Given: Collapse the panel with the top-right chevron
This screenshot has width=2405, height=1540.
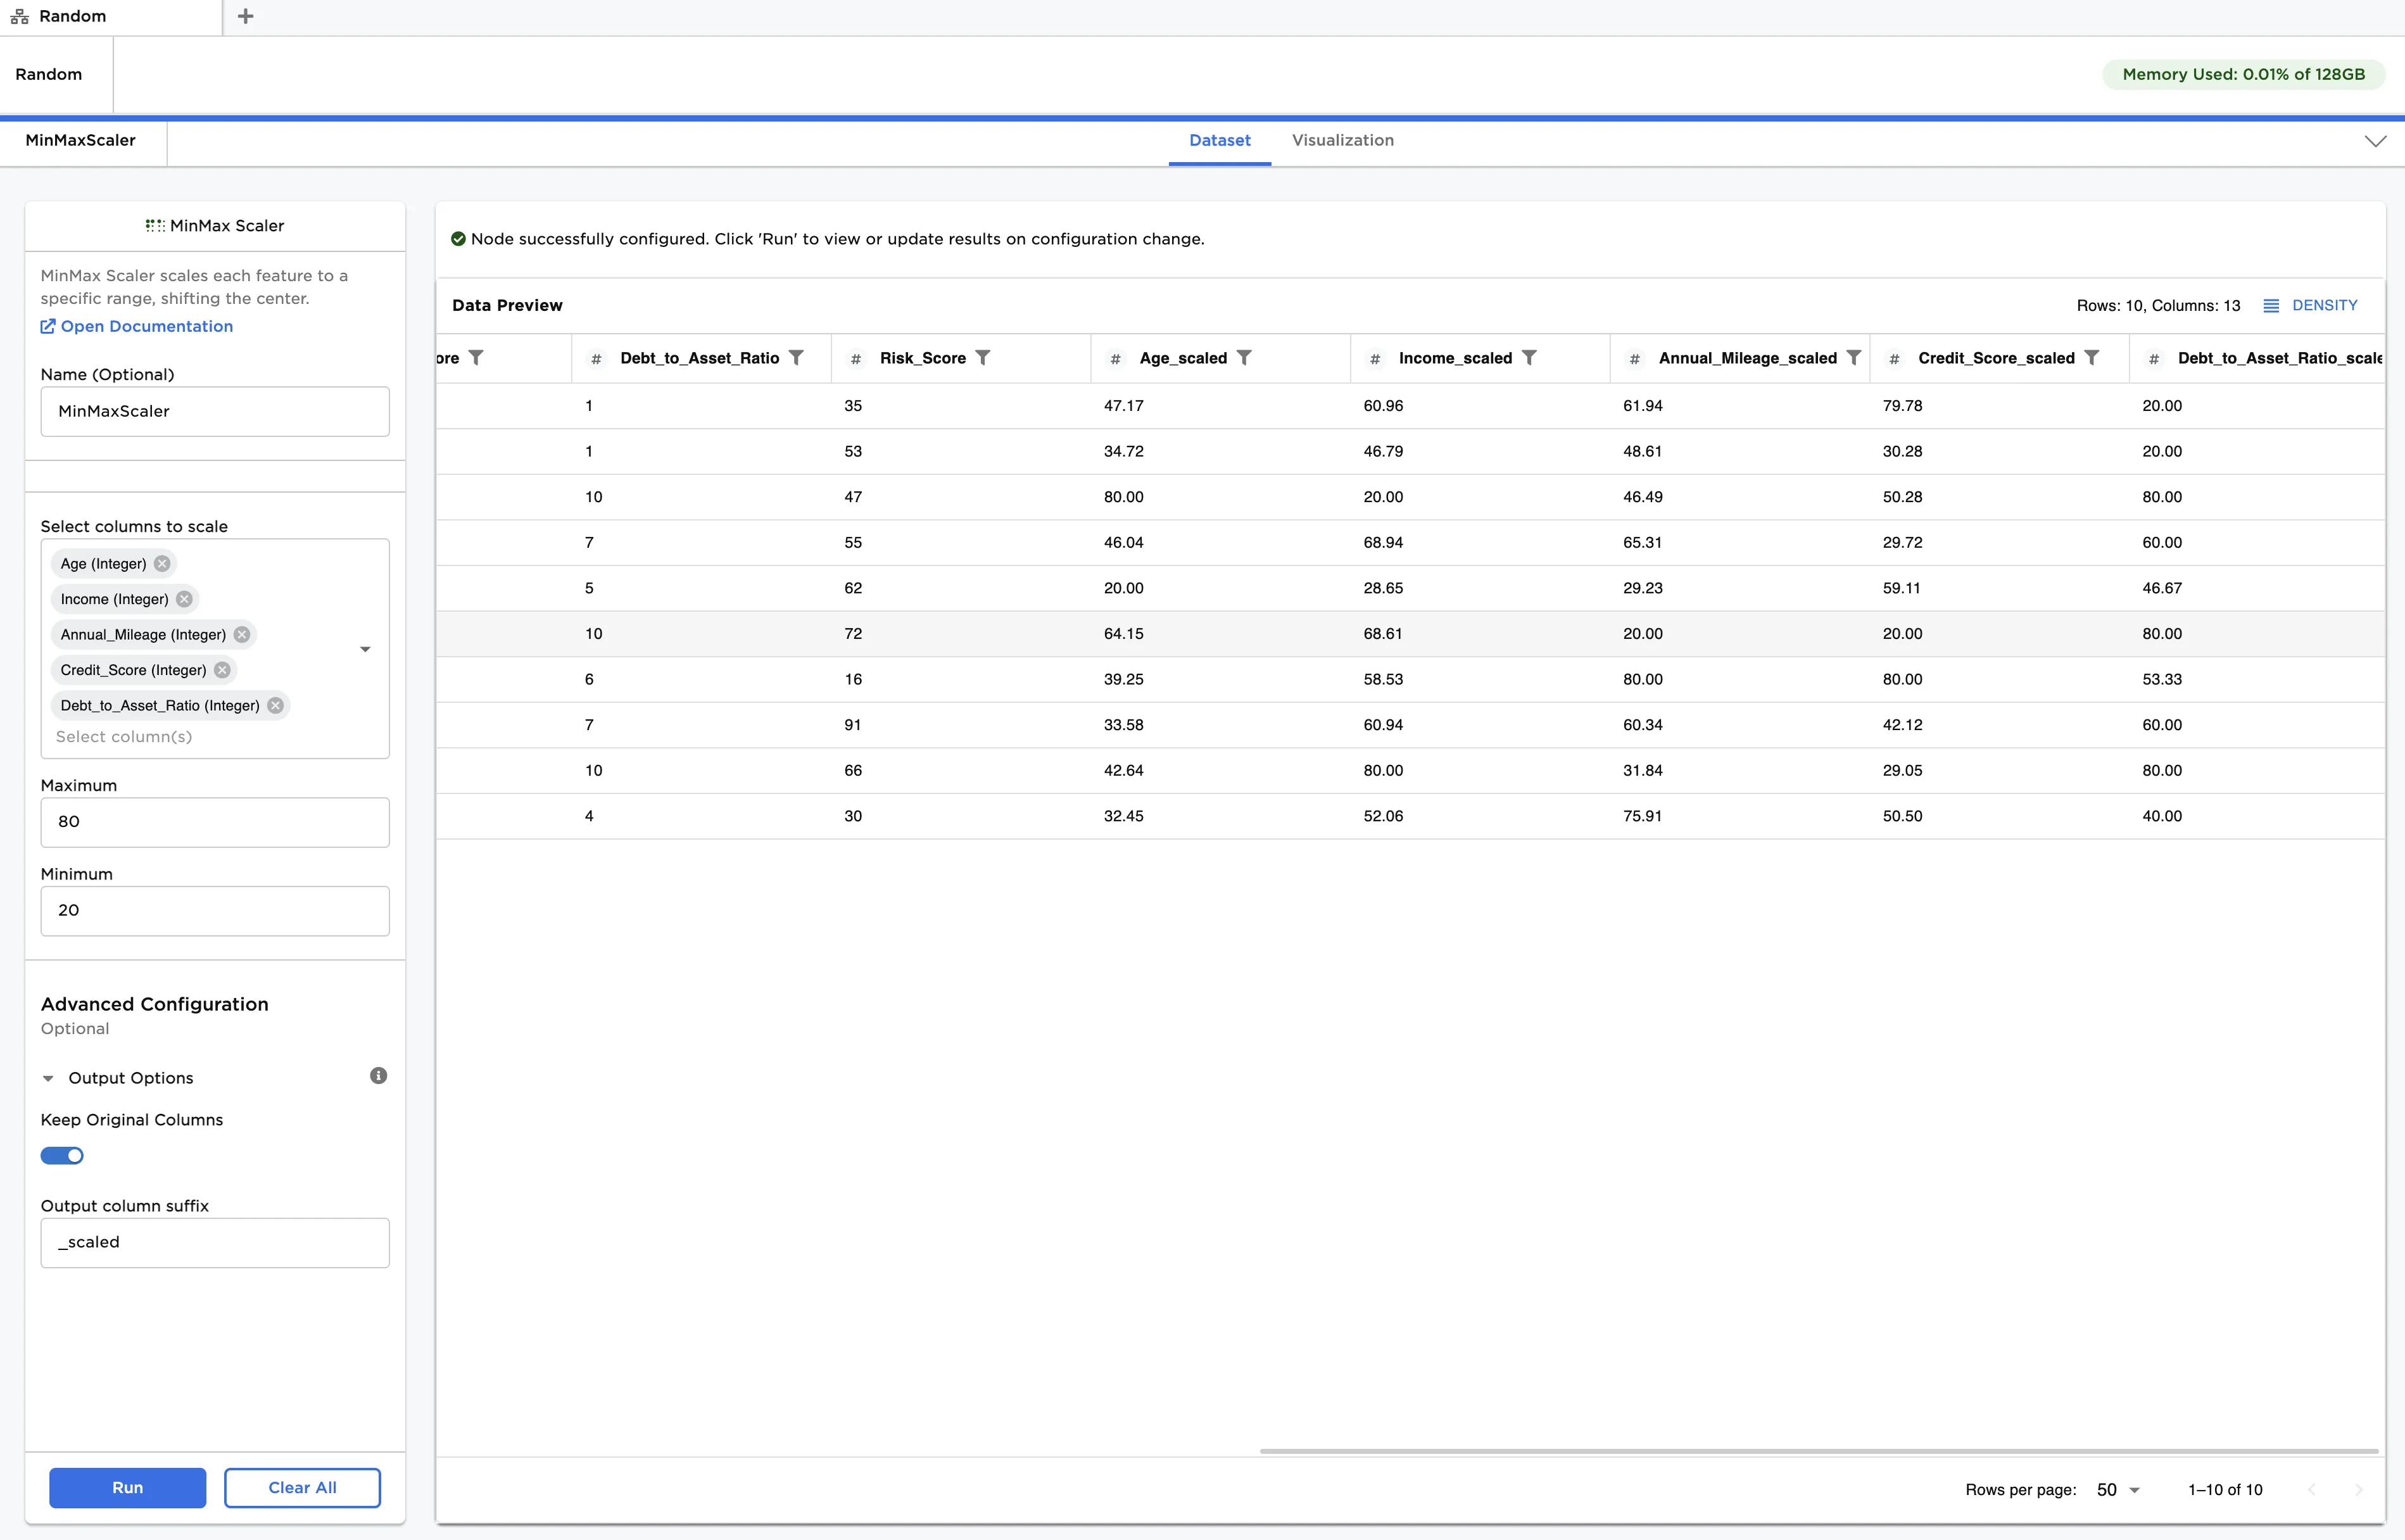Looking at the screenshot, I should click(2376, 141).
